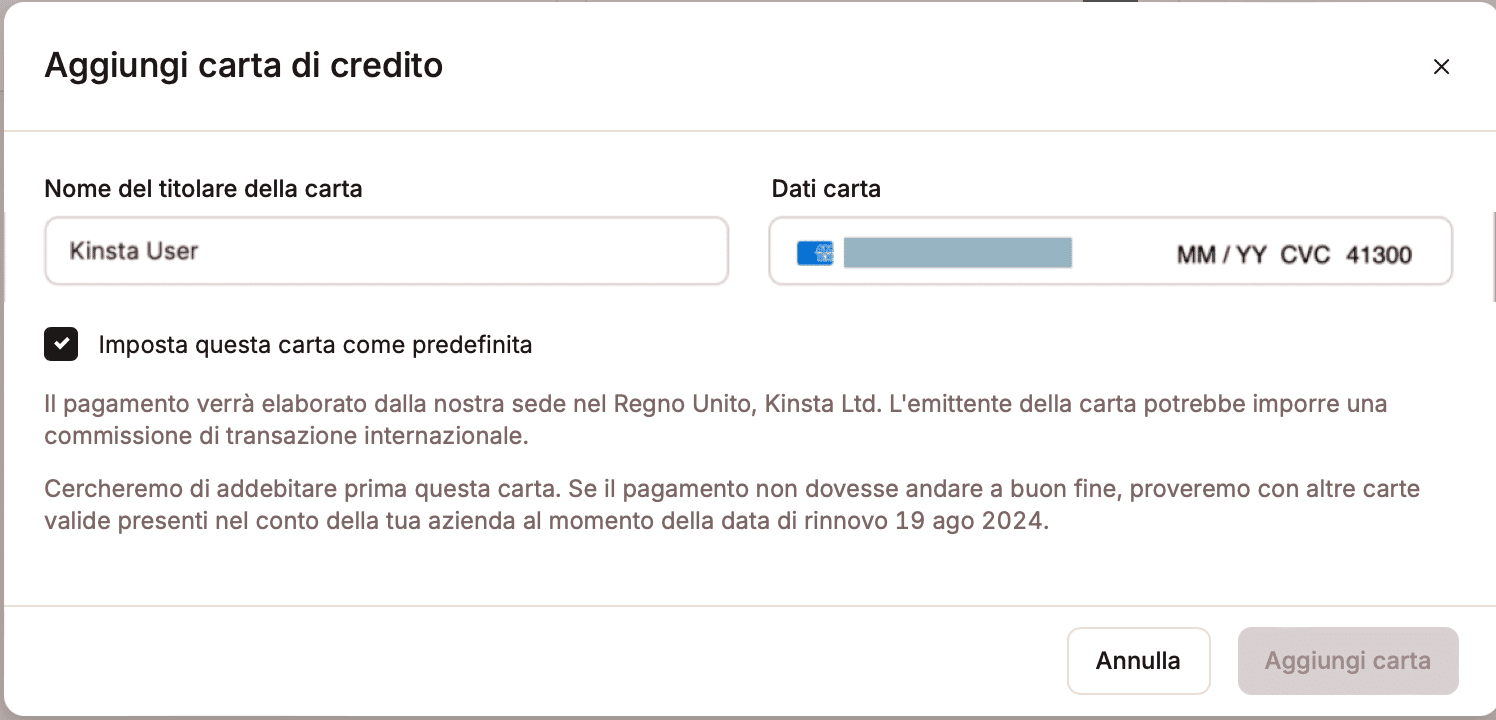Toggle the Imposta questa carta come predefinita checkbox
Viewport: 1496px width, 720px height.
coord(62,345)
